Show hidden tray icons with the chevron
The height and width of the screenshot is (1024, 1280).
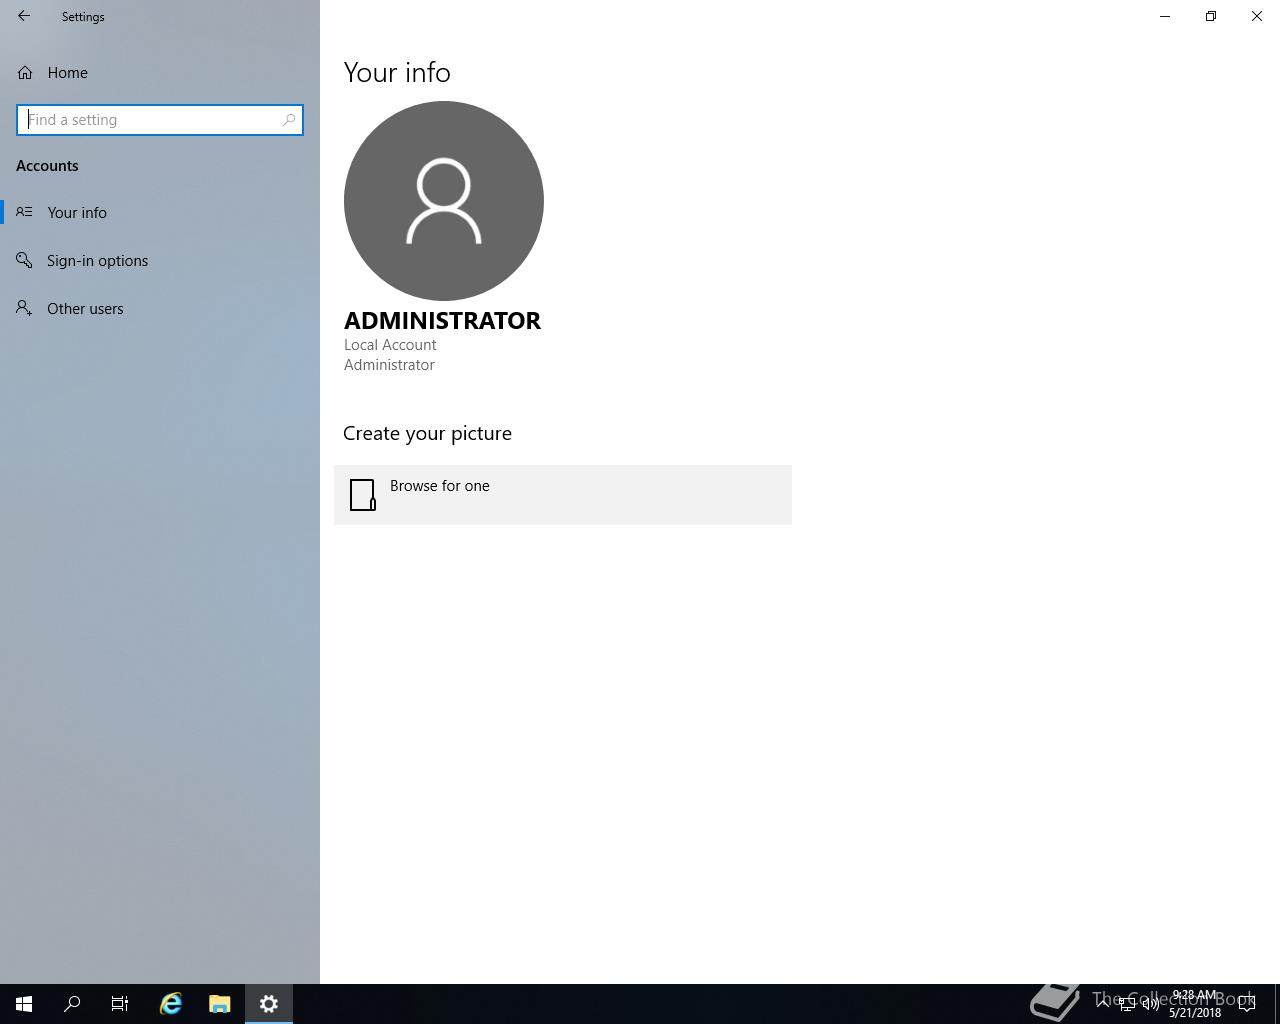click(1103, 1003)
